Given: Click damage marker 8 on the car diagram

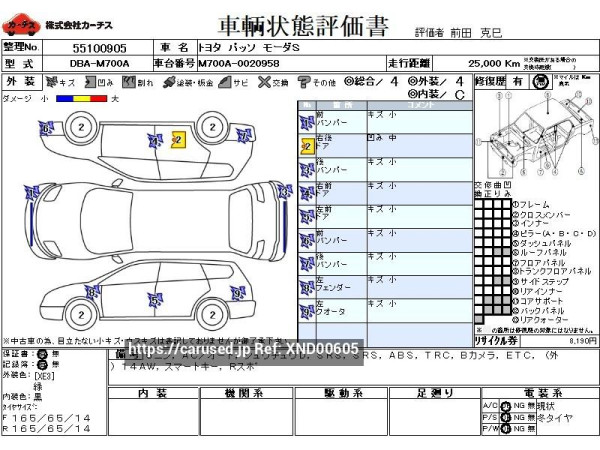Looking at the screenshot, I should [x=92, y=293].
